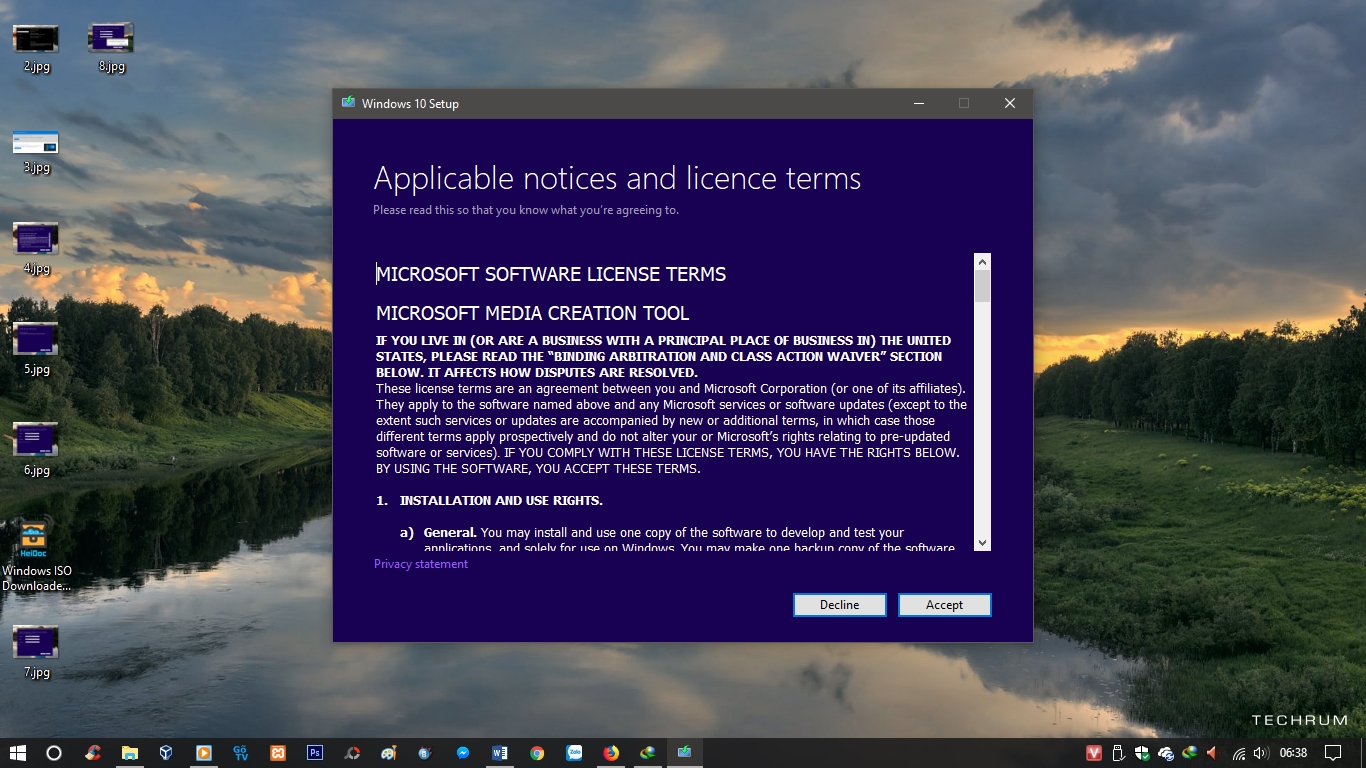The width and height of the screenshot is (1366, 768).
Task: Click the licence scrollbar up arrow
Action: tap(982, 262)
